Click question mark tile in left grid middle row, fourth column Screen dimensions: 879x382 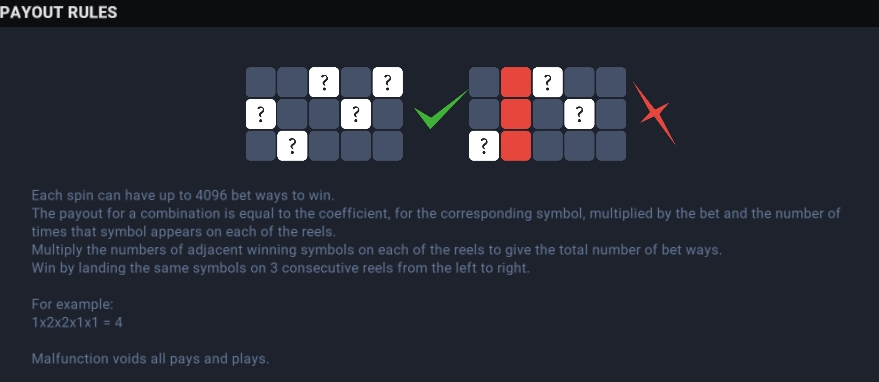tap(356, 114)
